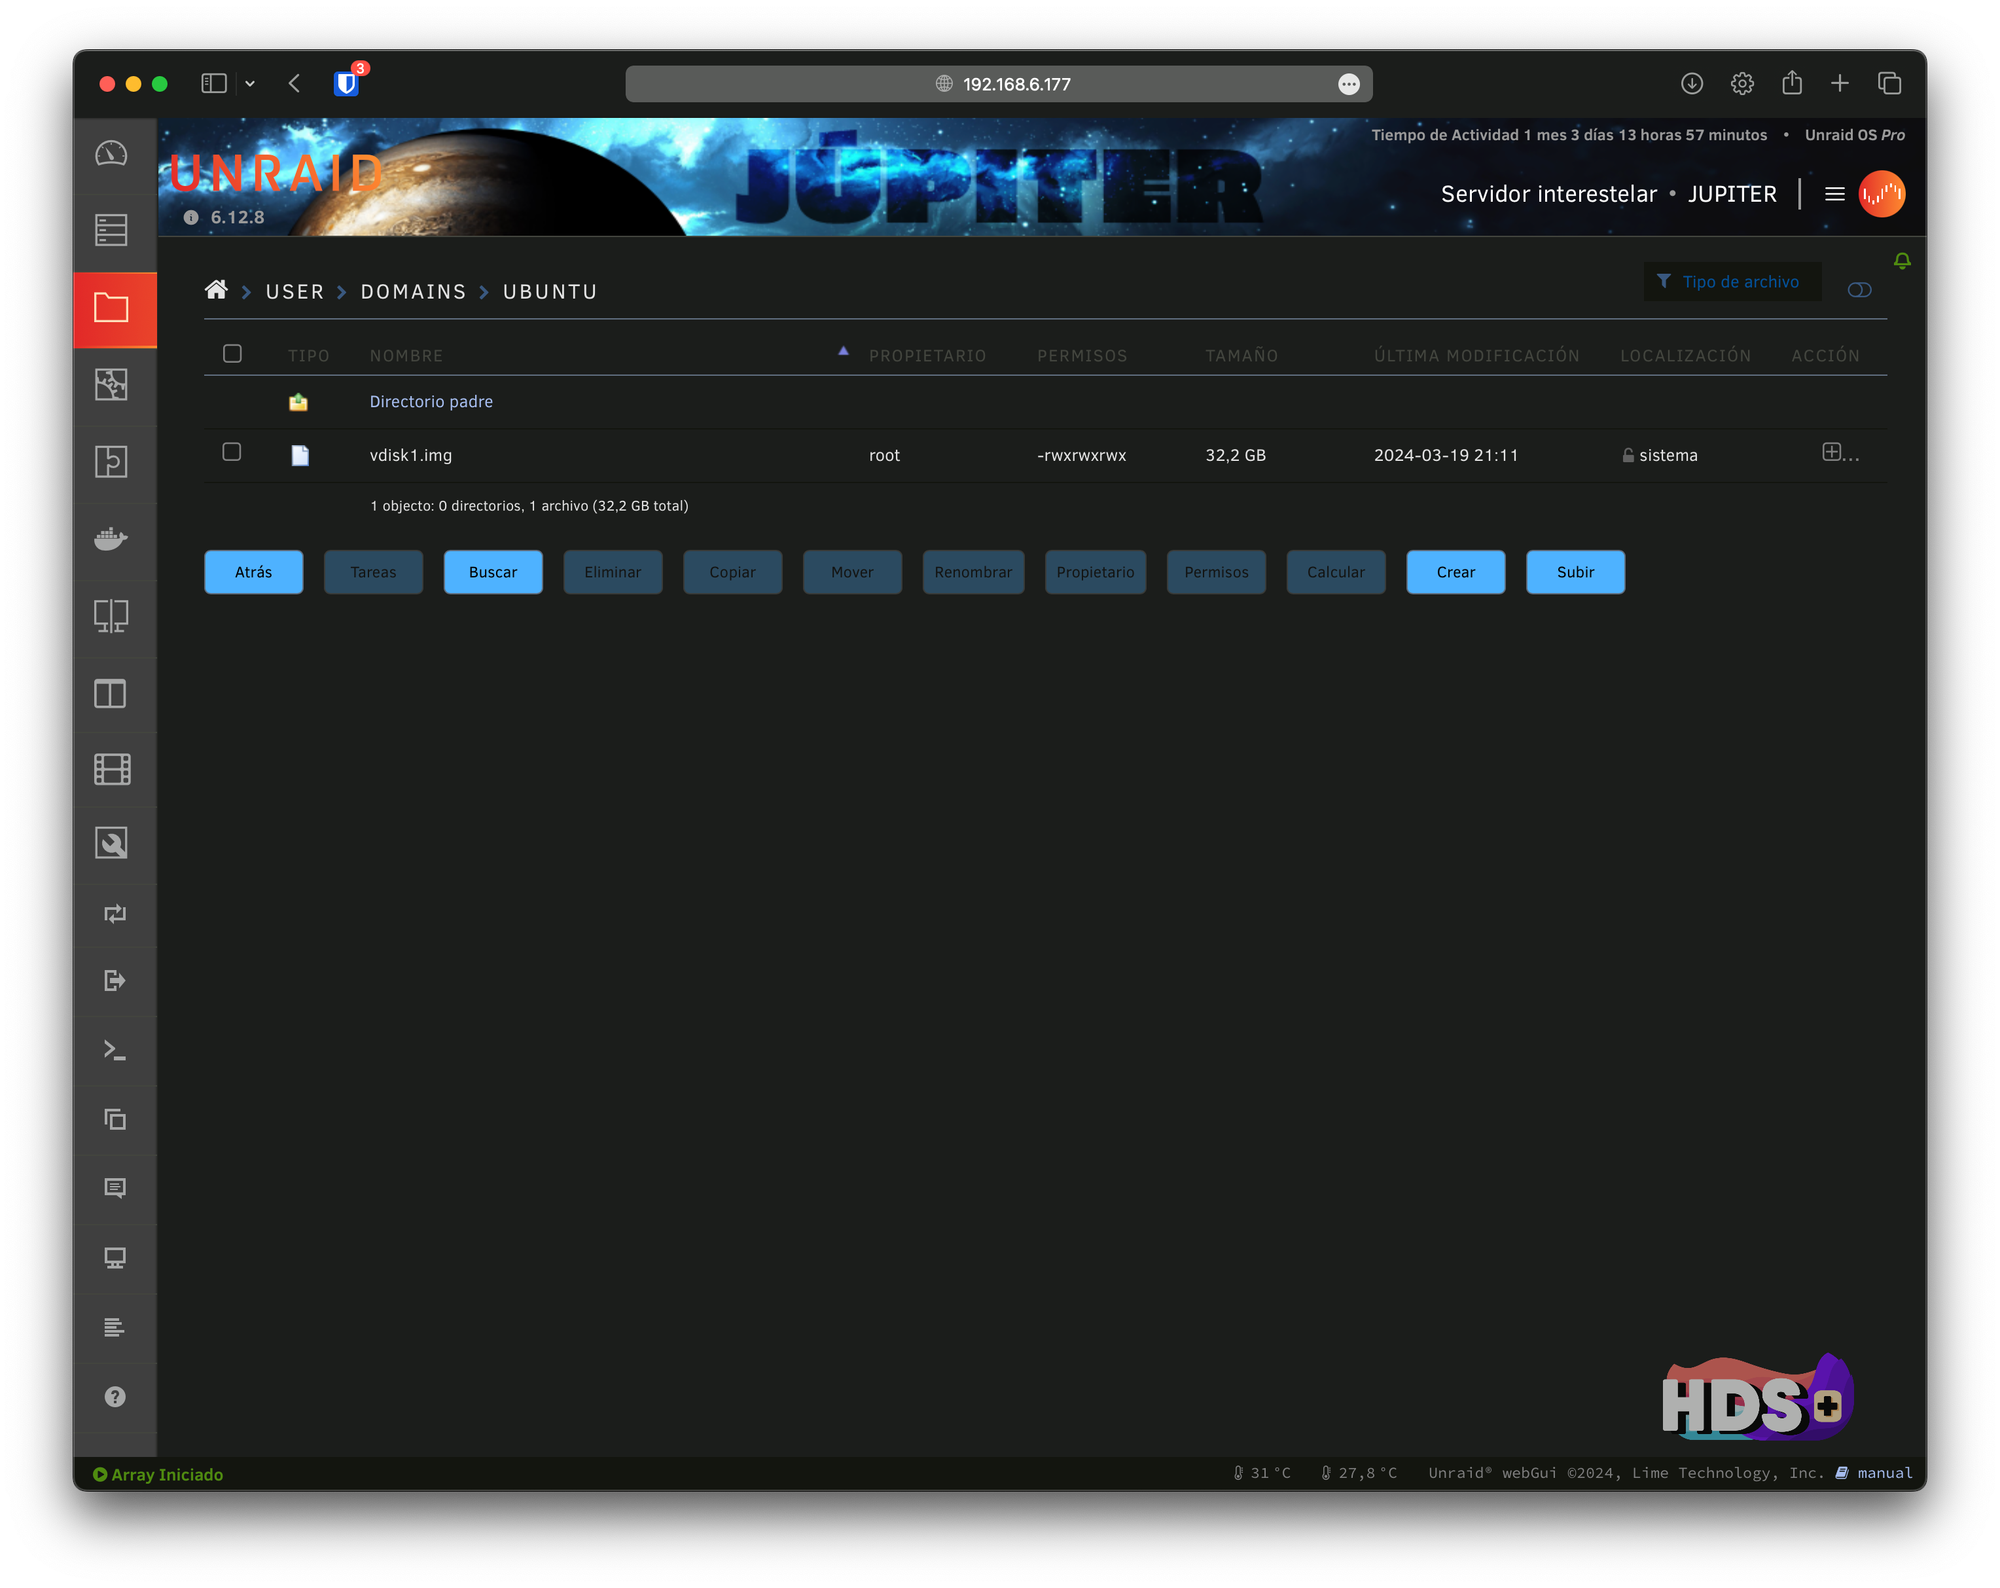Click the Buscar button

[493, 572]
